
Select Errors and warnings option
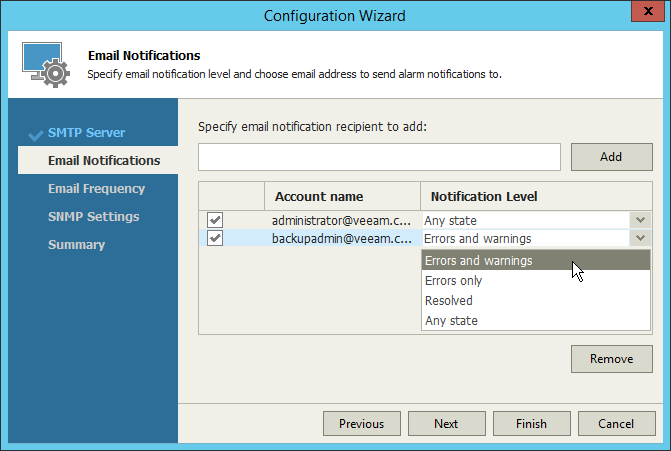pyautogui.click(x=478, y=261)
